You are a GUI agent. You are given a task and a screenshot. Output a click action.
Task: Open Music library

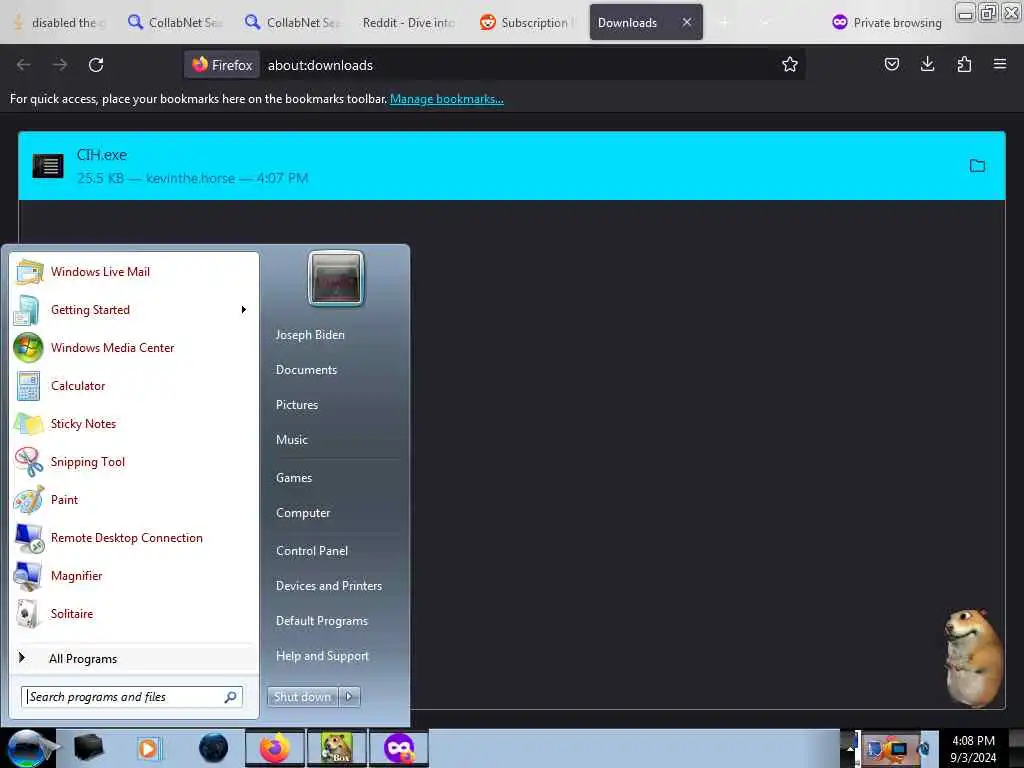click(x=291, y=440)
